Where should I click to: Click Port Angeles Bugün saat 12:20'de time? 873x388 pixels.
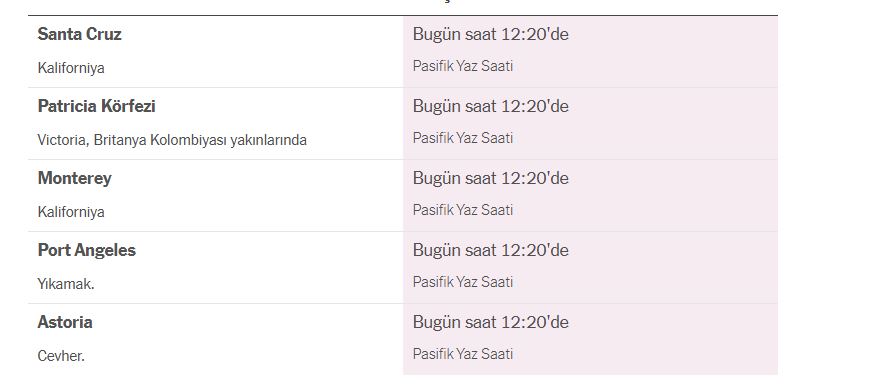pos(491,250)
